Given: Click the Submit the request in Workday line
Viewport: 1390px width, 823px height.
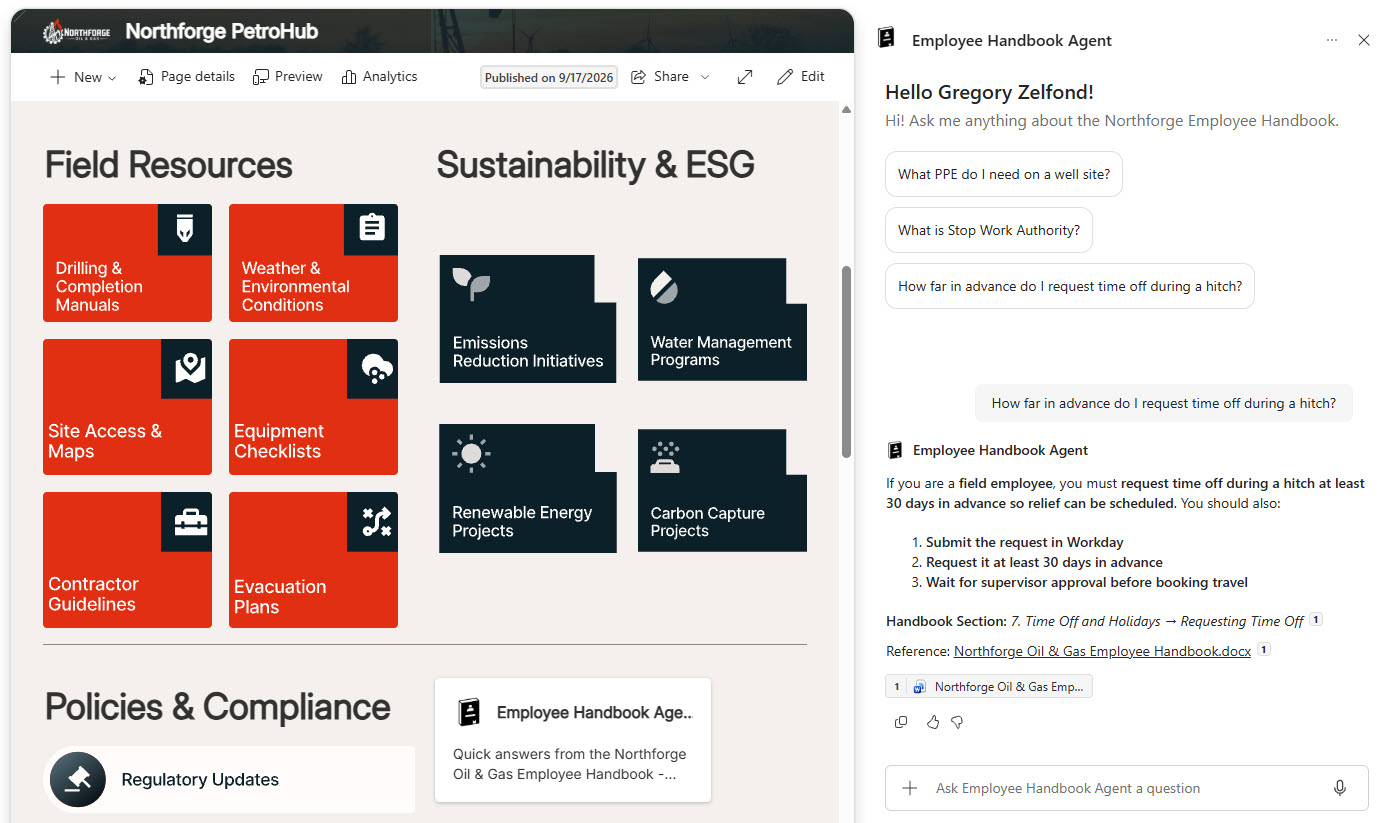Looking at the screenshot, I should click(x=1024, y=542).
